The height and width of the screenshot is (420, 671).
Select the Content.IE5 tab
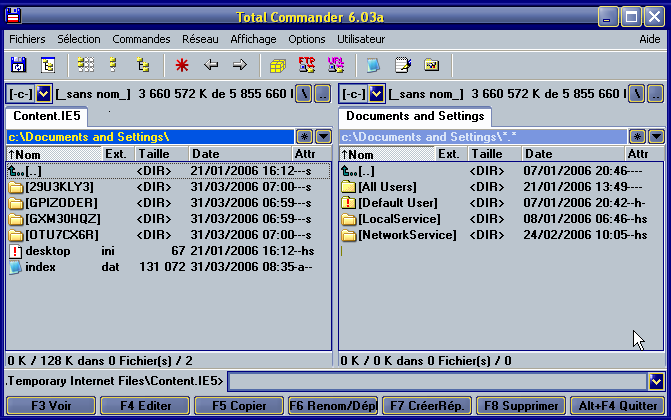(47, 116)
